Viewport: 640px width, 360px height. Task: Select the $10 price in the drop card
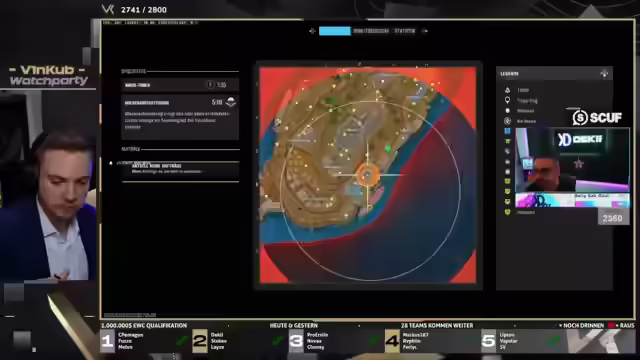click(217, 102)
